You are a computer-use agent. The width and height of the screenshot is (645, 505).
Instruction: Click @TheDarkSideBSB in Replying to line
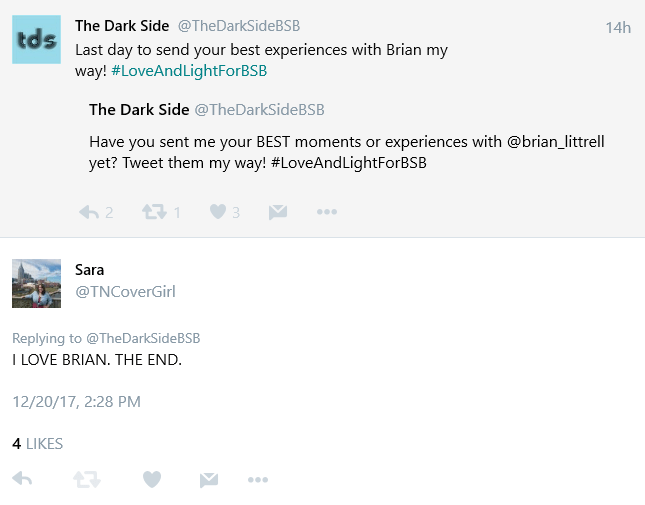click(x=143, y=339)
